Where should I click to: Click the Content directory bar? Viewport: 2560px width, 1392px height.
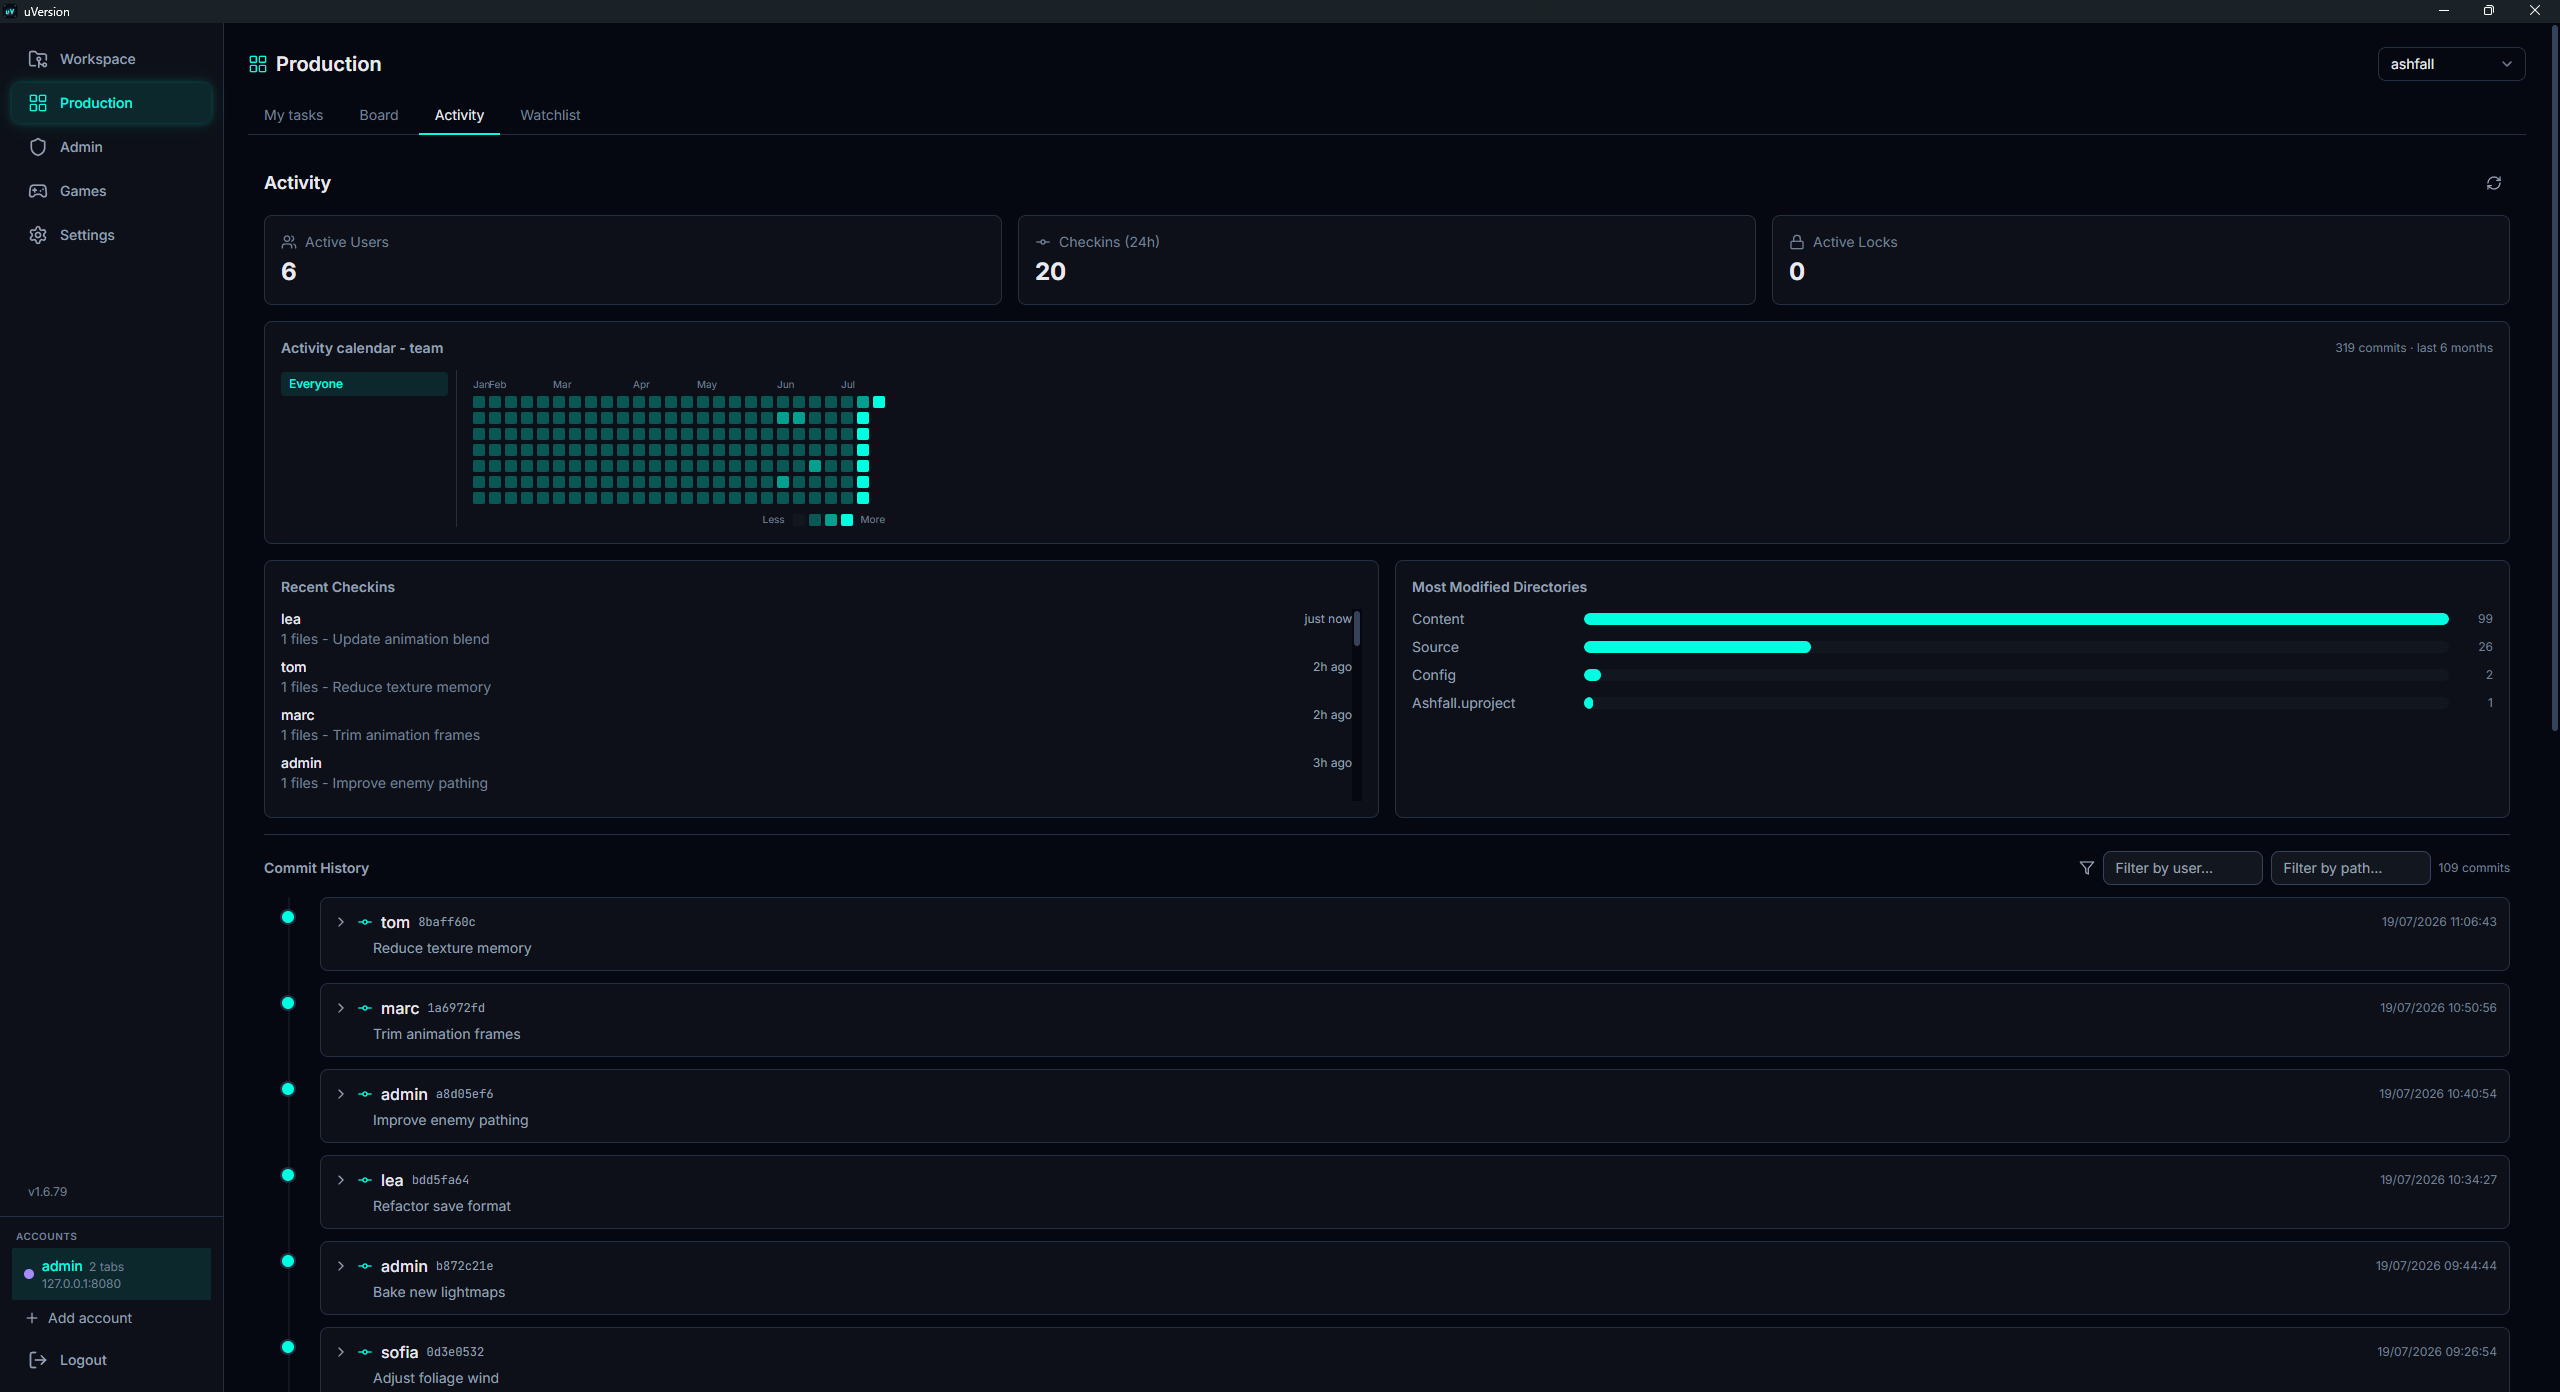tap(2016, 619)
